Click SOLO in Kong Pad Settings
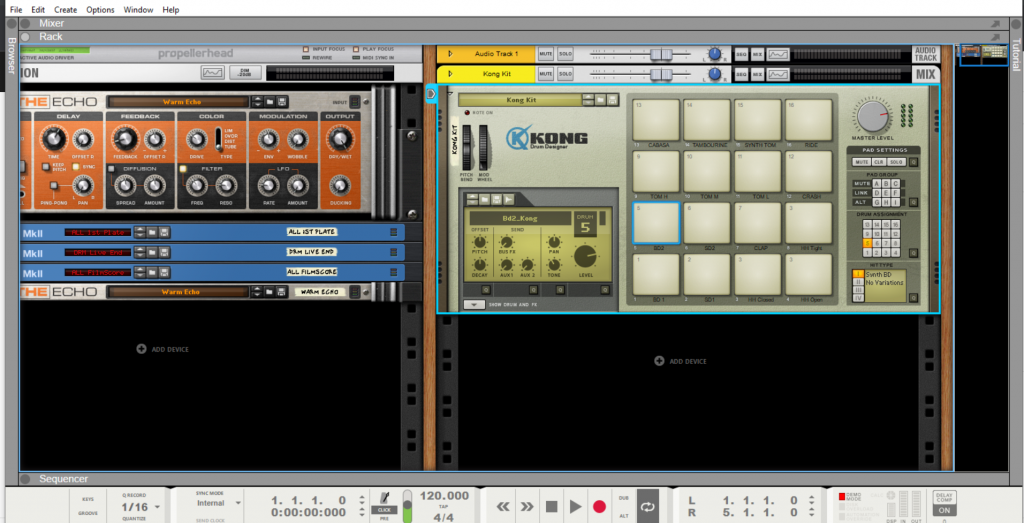This screenshot has width=1024, height=523. [896, 162]
